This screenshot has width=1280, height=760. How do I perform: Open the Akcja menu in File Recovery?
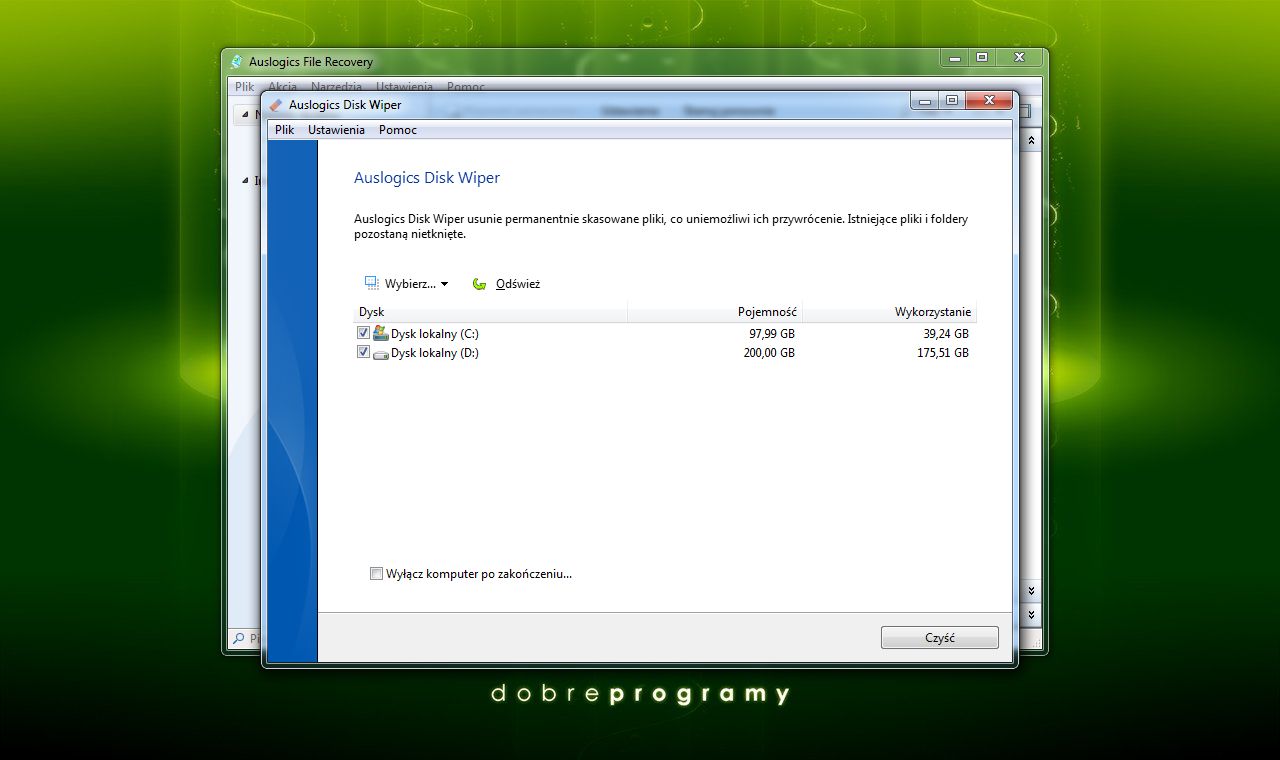[282, 87]
